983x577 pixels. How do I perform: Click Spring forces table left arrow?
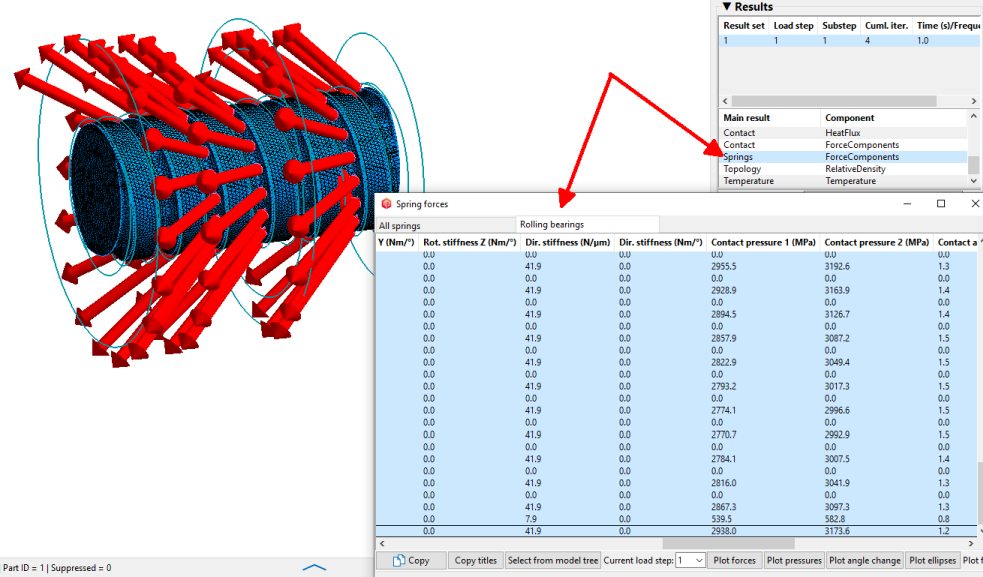click(x=382, y=543)
